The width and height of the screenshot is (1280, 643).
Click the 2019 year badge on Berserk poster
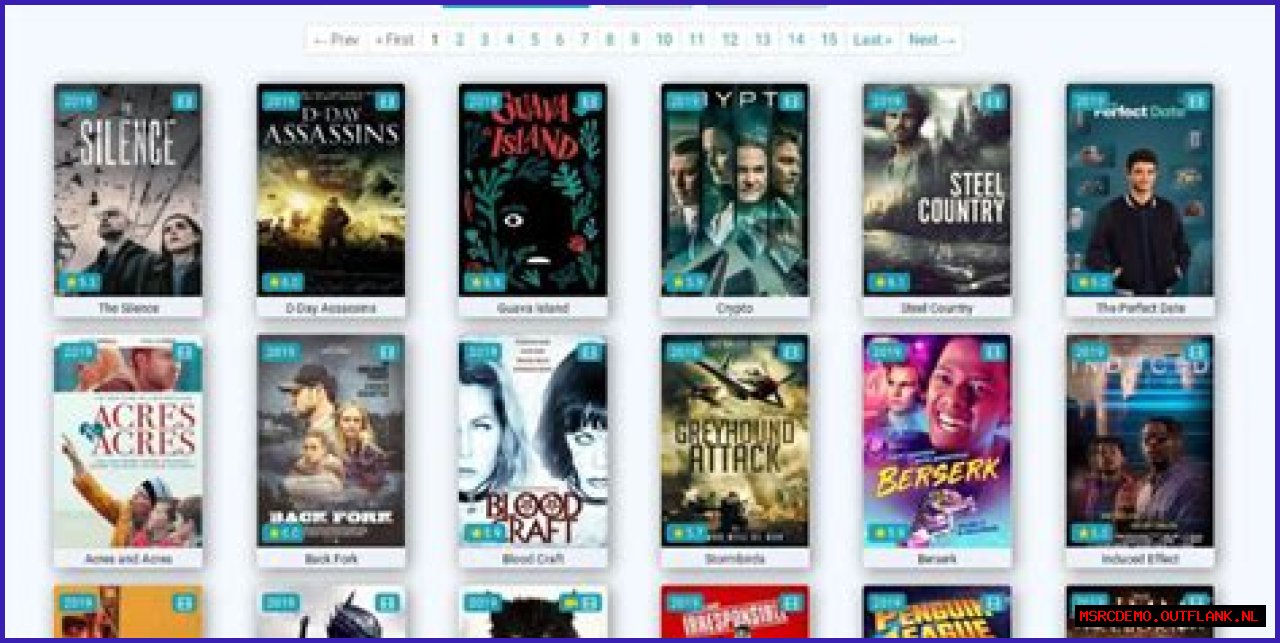[887, 352]
